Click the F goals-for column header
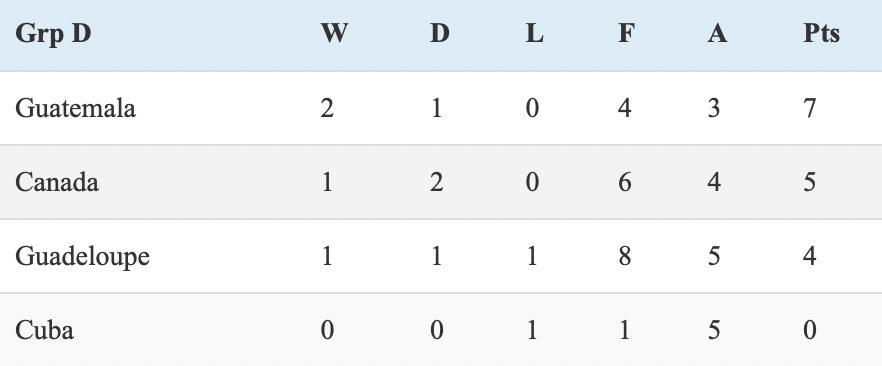This screenshot has width=882, height=366. [x=627, y=34]
